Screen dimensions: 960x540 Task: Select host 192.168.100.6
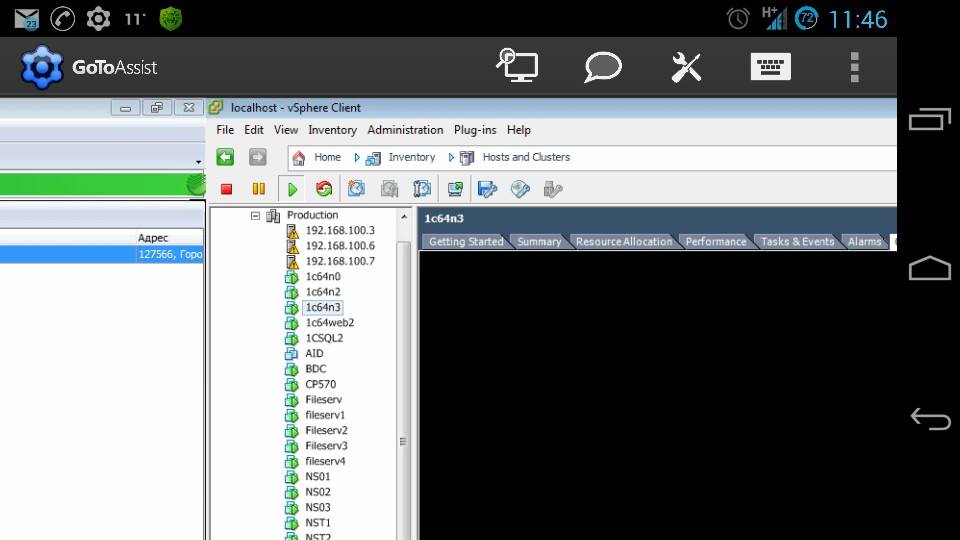click(340, 246)
